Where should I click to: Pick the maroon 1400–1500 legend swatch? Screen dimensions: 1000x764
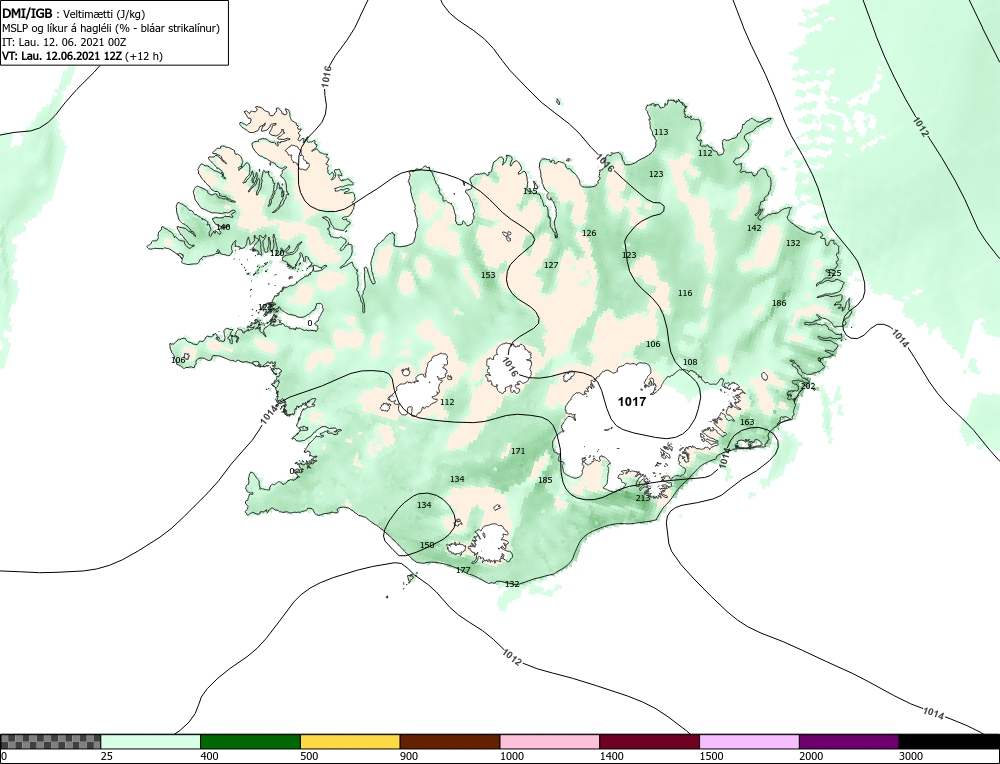649,741
